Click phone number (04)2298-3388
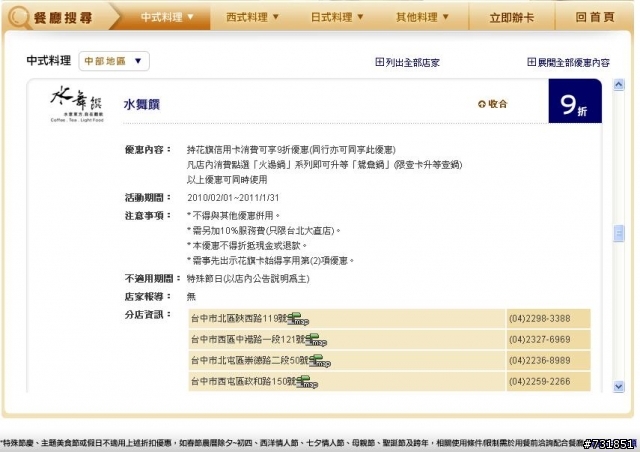The height and width of the screenshot is (452, 640). (540, 319)
